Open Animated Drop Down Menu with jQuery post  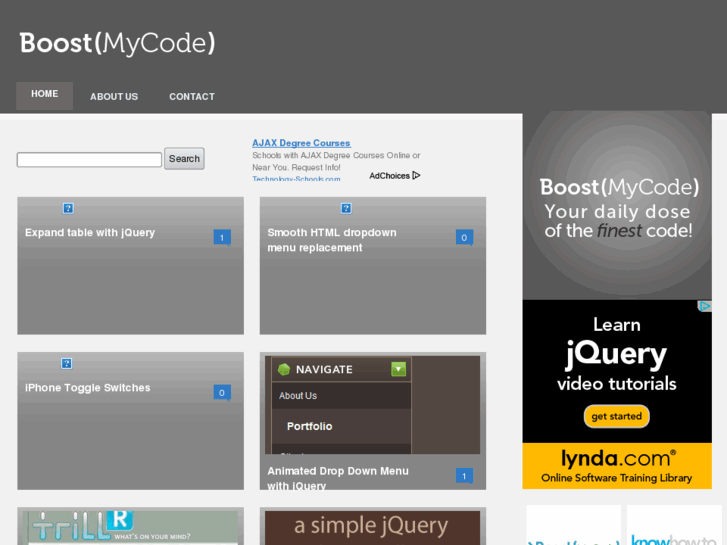pyautogui.click(x=338, y=478)
